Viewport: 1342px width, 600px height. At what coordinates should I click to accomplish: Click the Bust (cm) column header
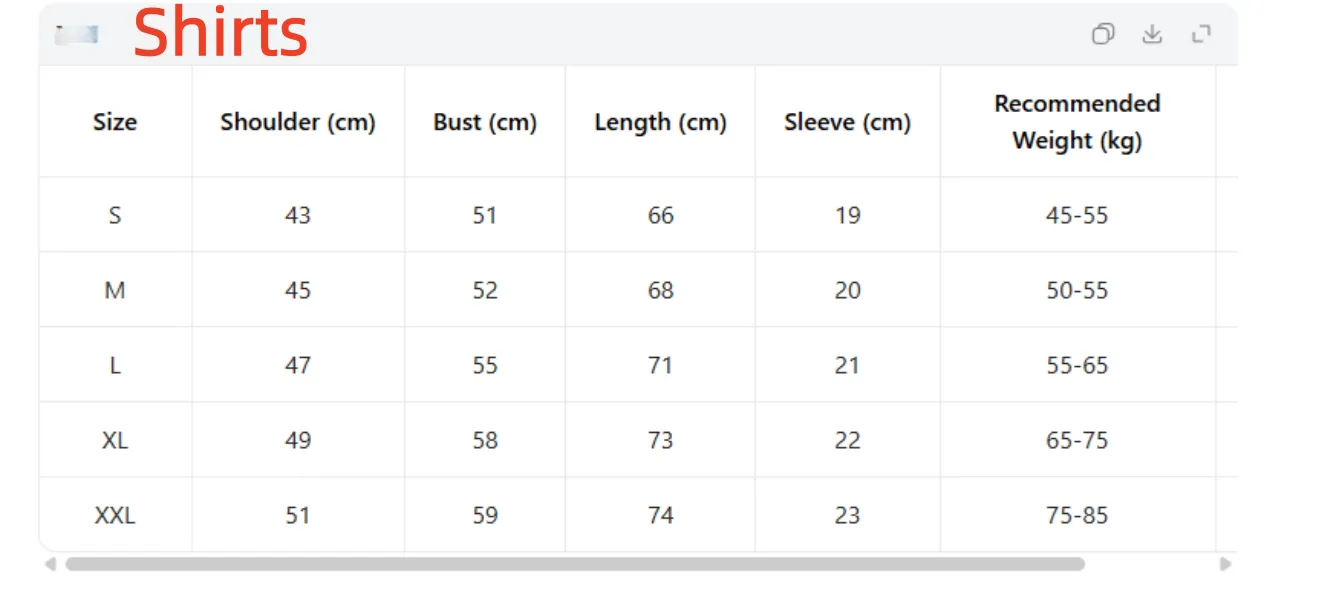coord(485,122)
